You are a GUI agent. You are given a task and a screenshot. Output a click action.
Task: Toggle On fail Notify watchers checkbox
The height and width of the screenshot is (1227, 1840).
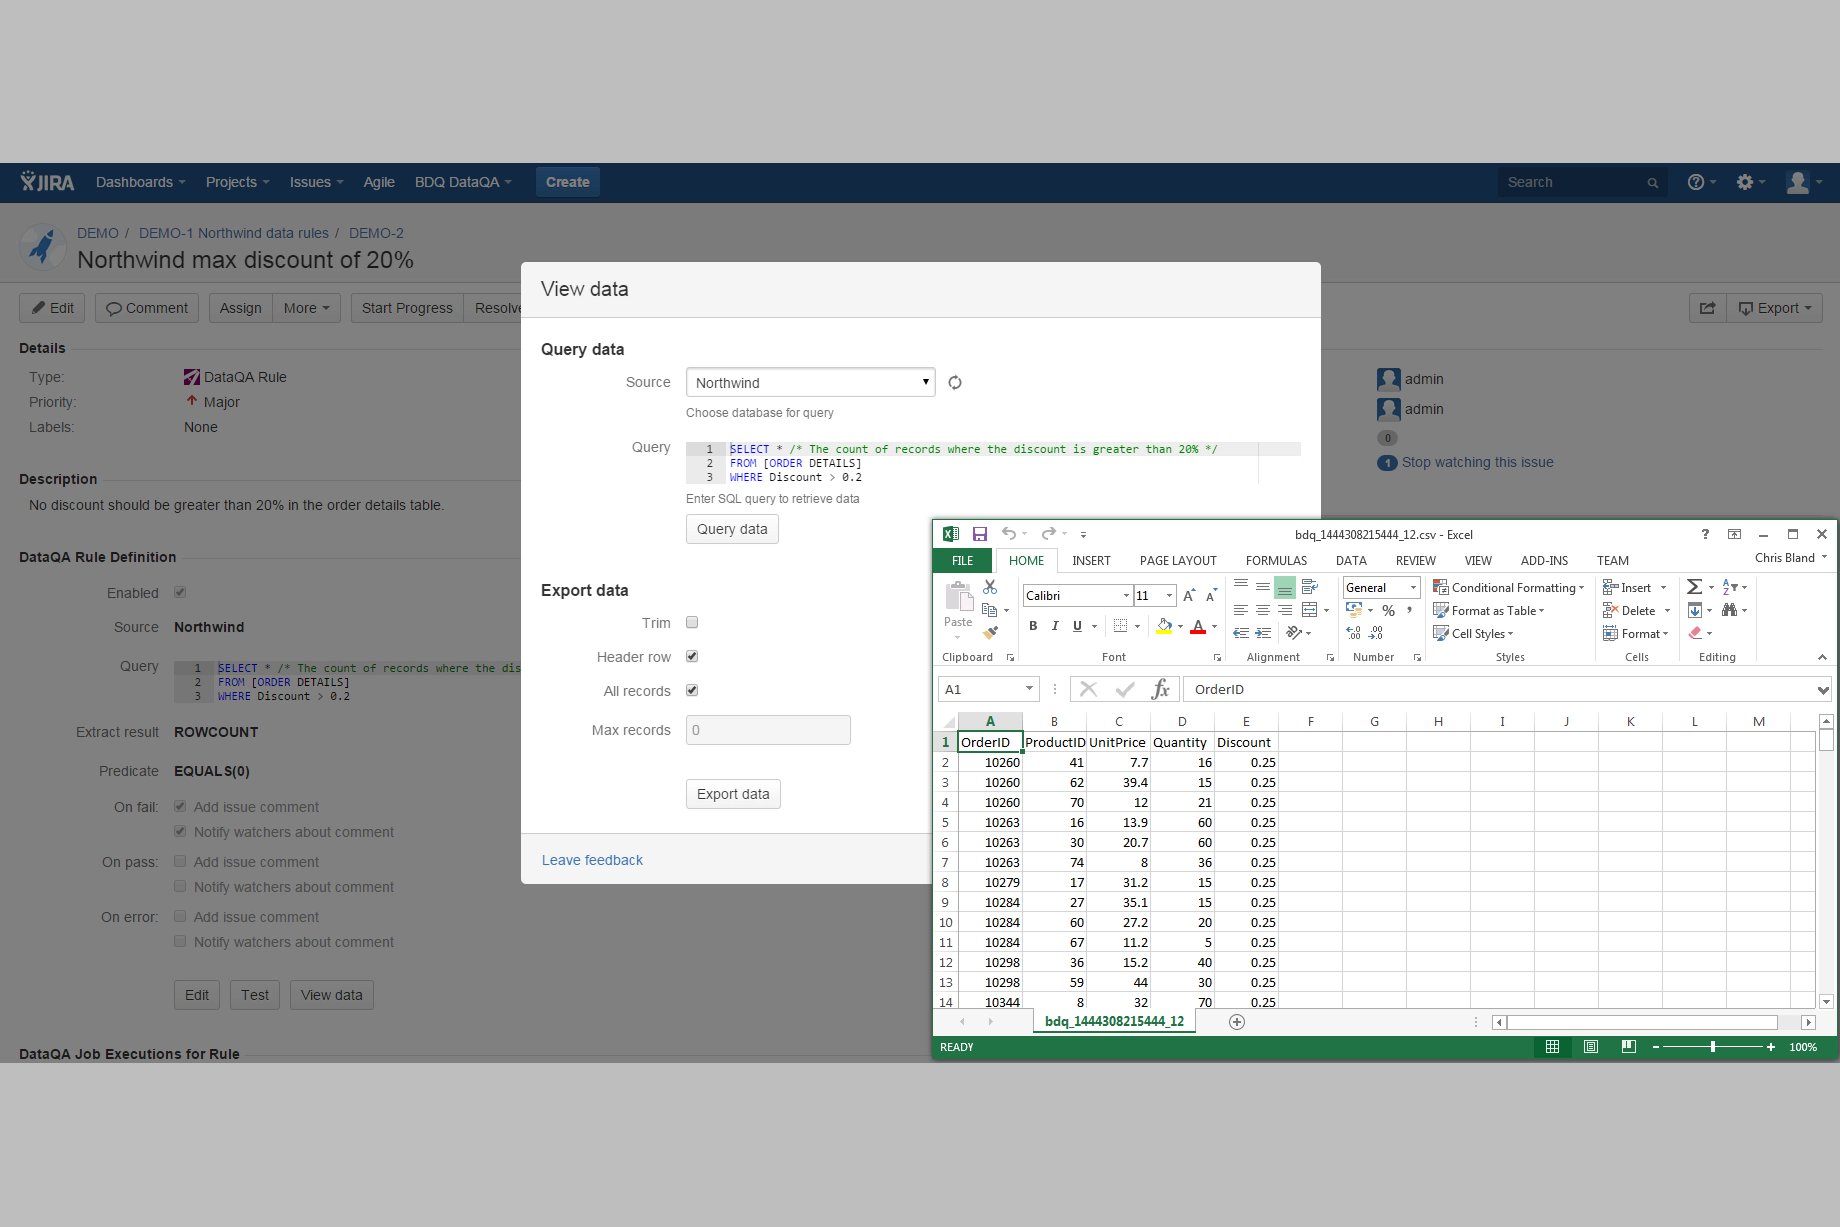click(x=180, y=831)
